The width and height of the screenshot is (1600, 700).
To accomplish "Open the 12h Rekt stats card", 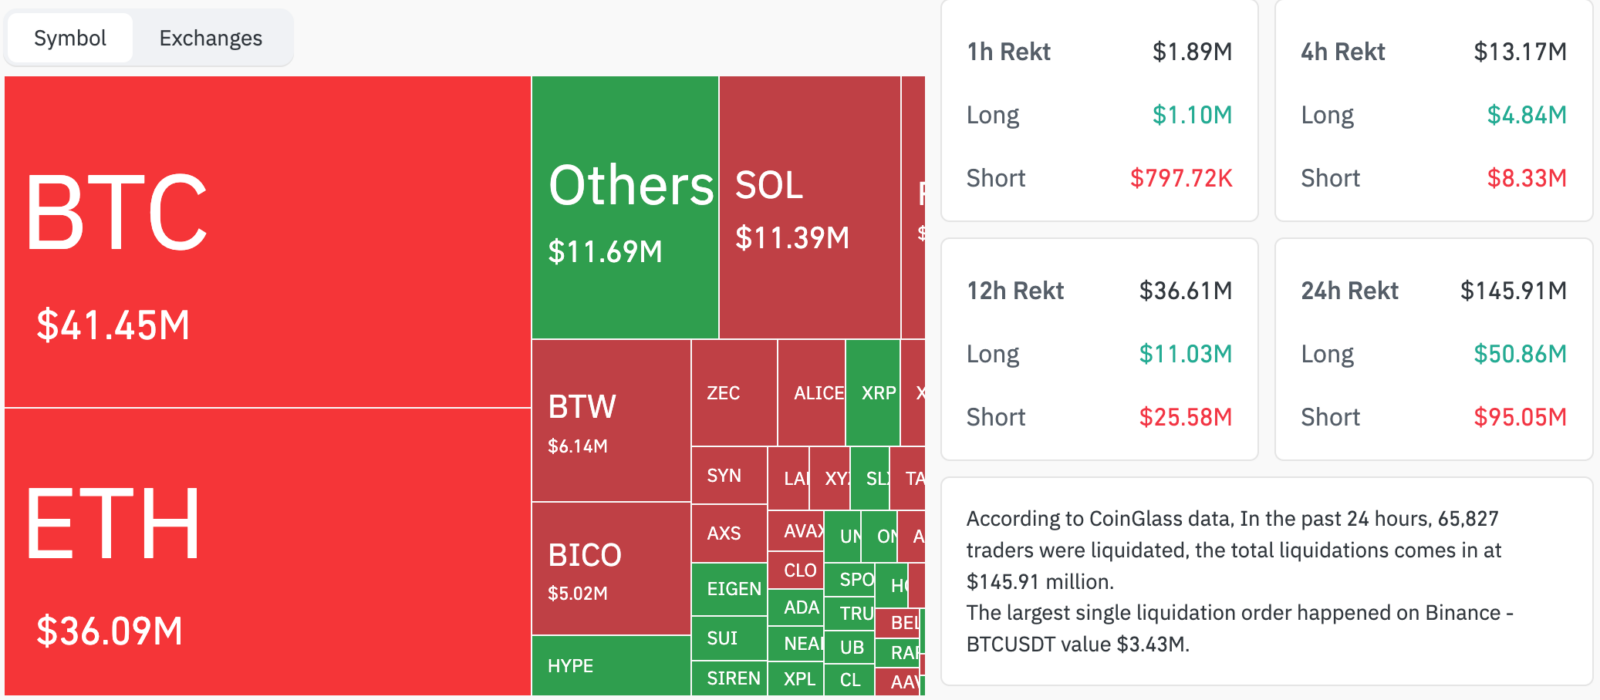I will point(1099,349).
